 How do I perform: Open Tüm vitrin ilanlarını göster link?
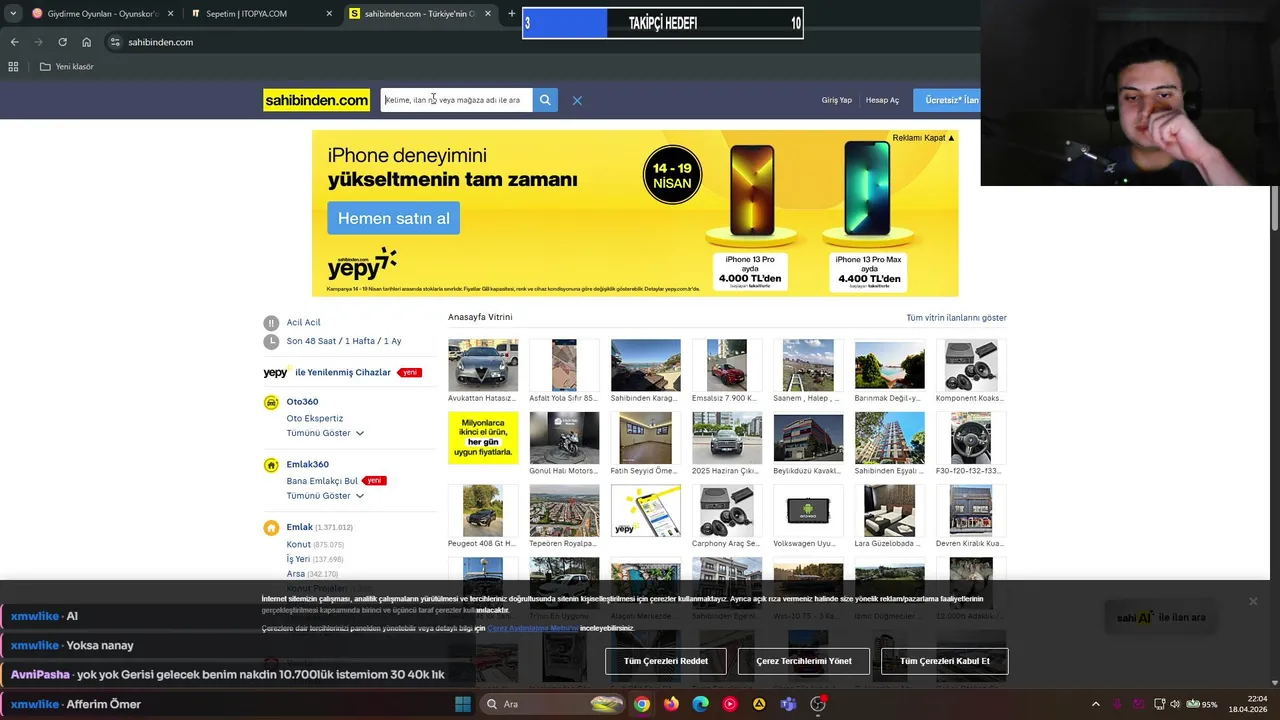point(956,318)
